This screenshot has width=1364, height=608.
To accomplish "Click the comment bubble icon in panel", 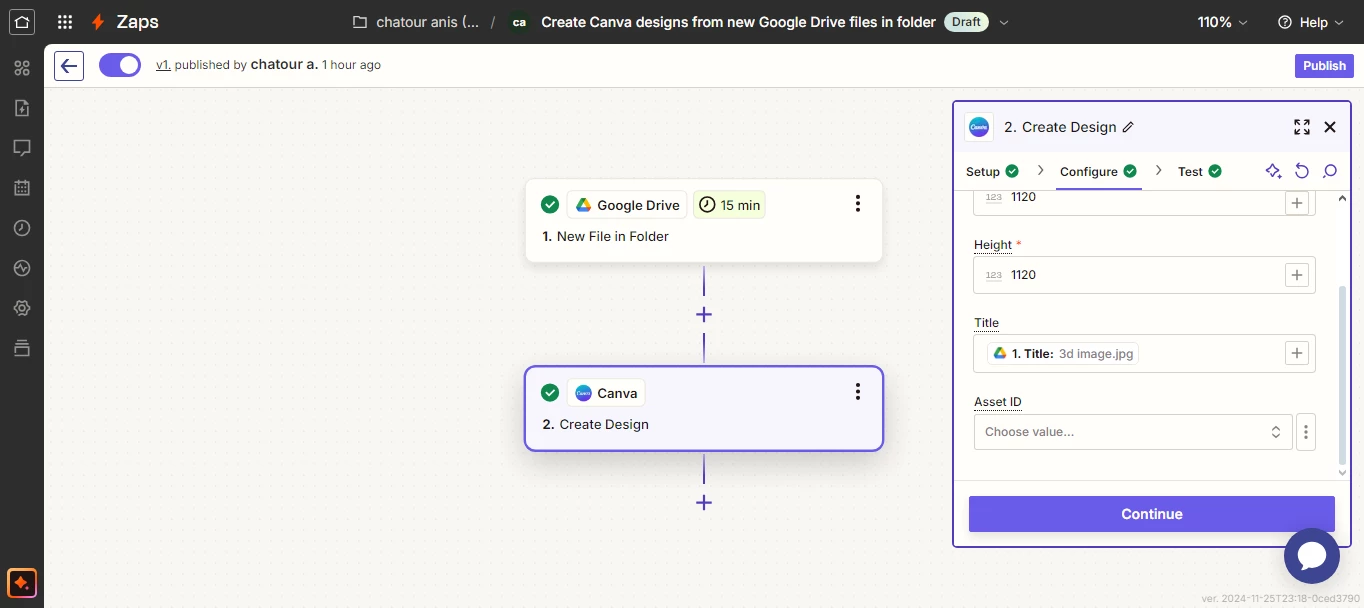I will [1330, 171].
